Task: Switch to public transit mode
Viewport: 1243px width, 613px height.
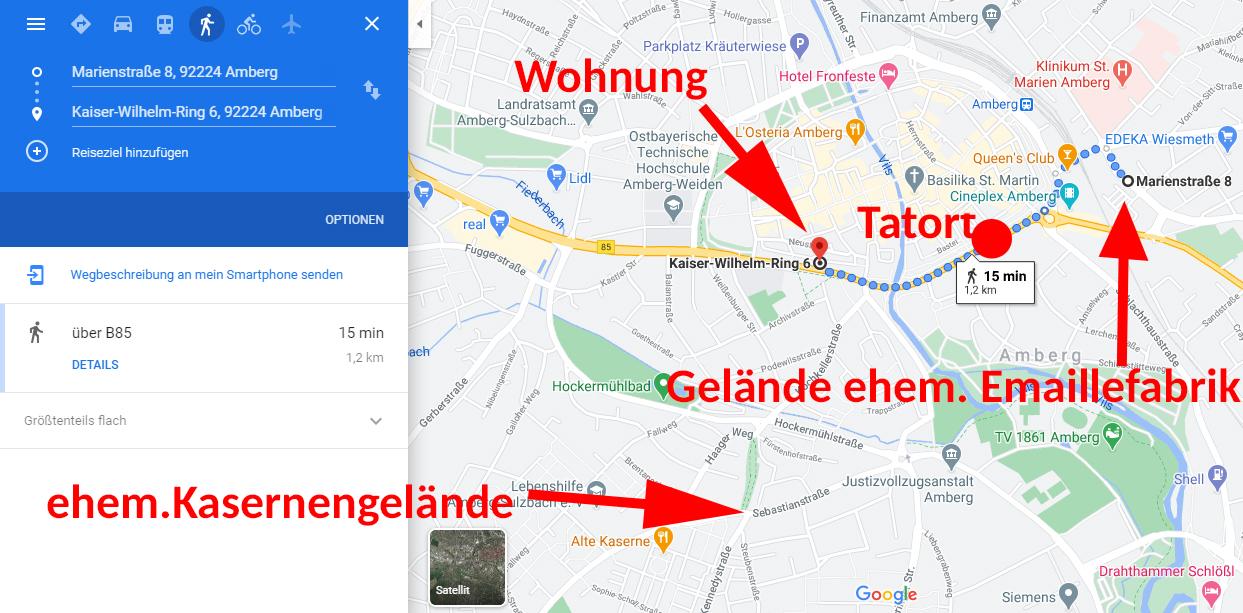Action: [165, 24]
